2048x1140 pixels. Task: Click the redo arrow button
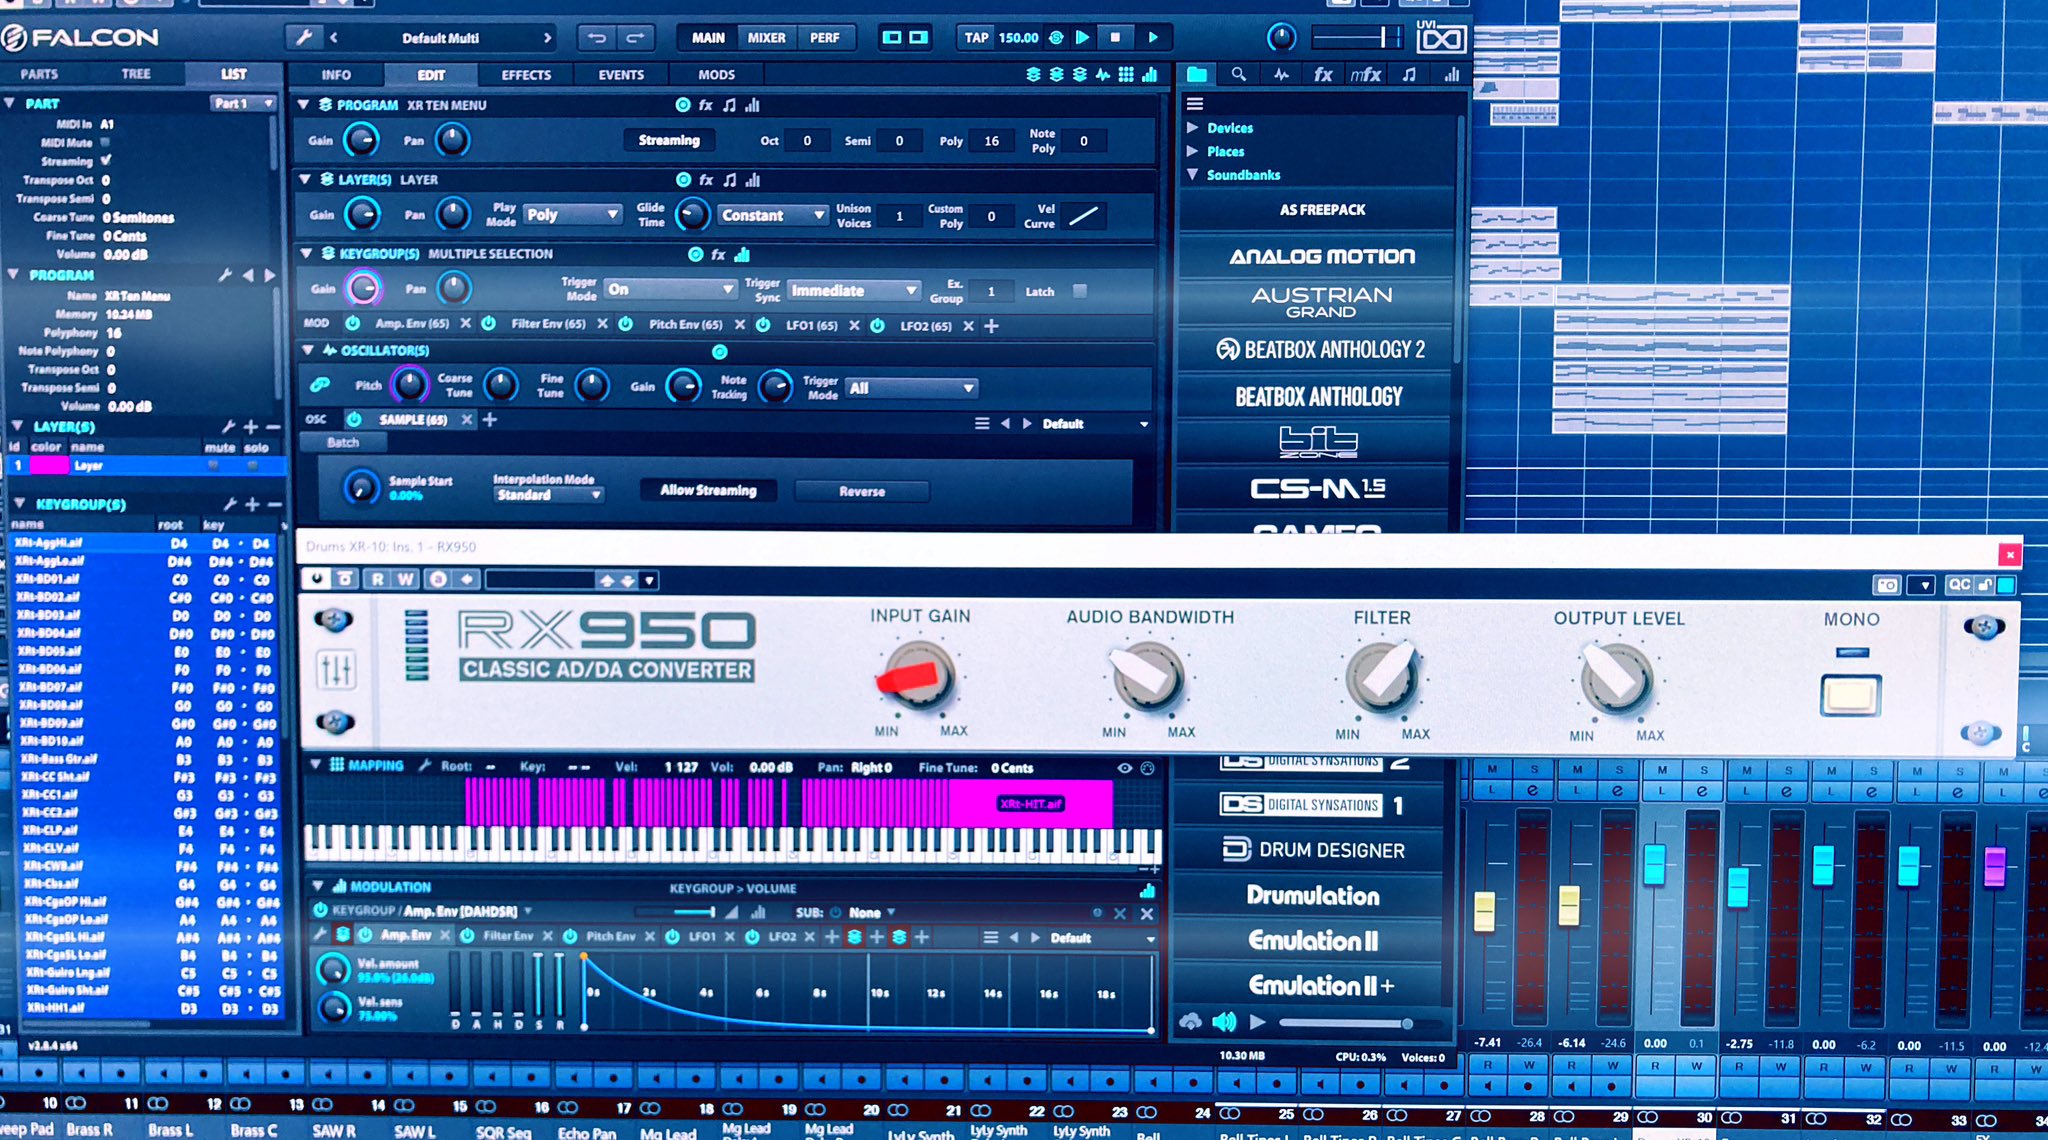coord(635,38)
